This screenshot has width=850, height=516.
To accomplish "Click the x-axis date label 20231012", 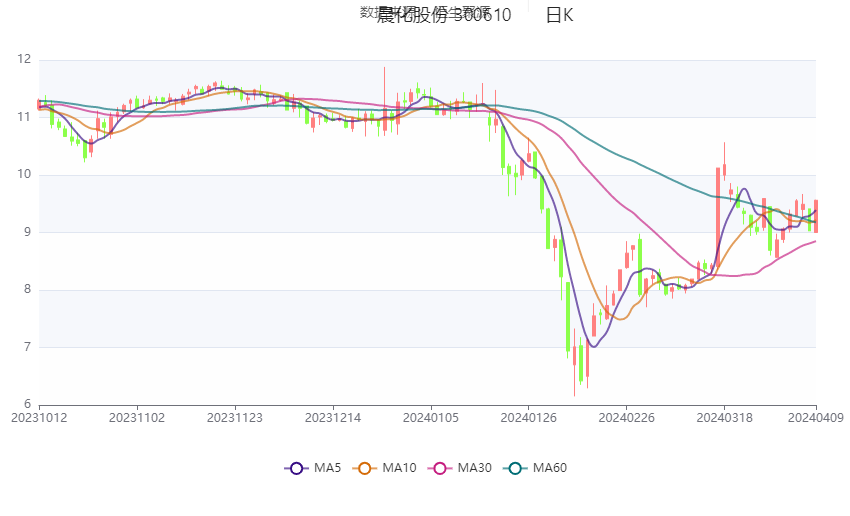I will coord(39,418).
